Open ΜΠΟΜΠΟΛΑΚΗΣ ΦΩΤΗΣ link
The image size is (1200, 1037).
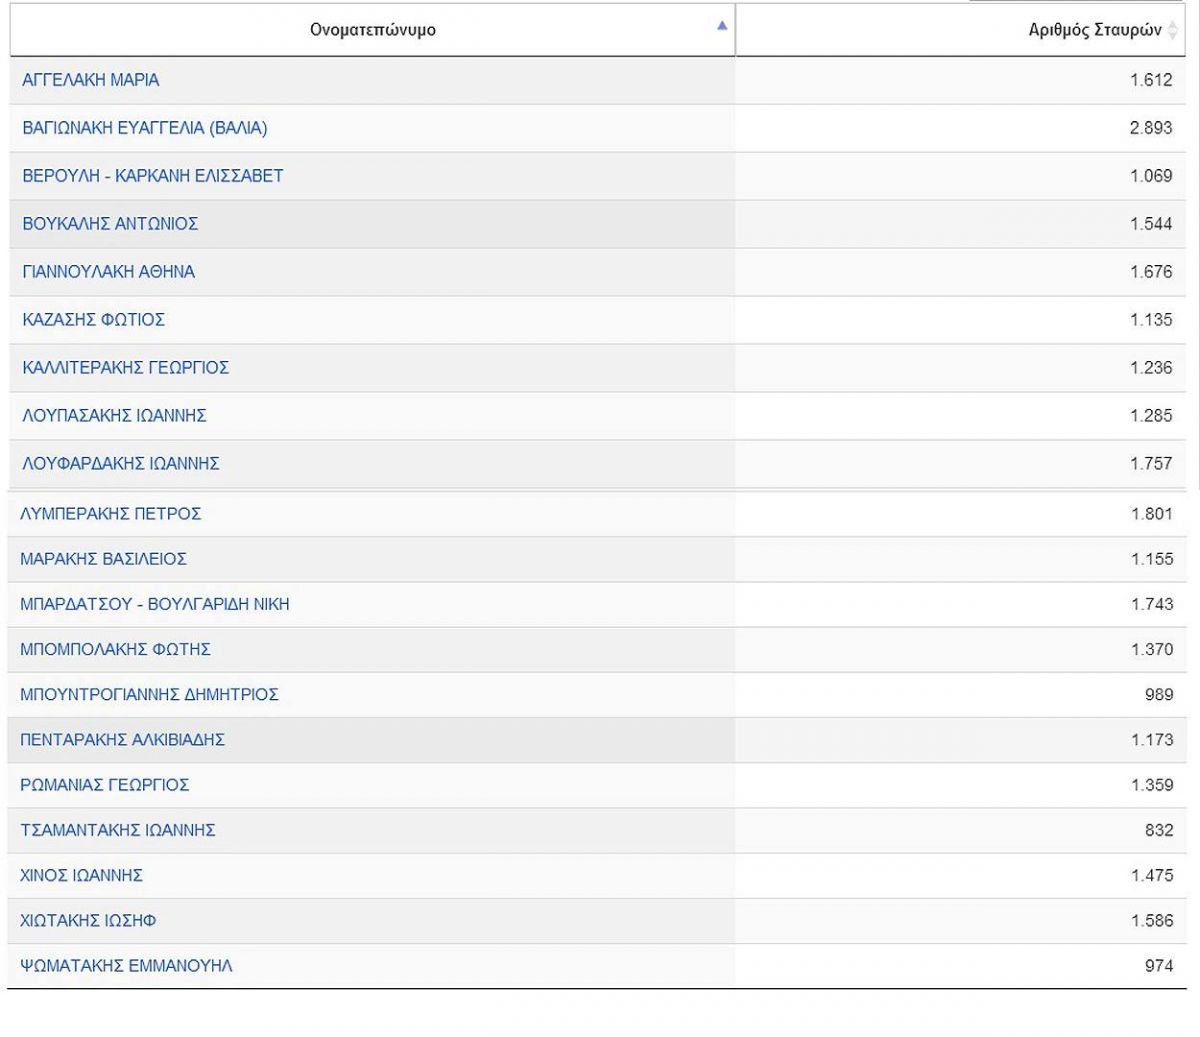116,649
